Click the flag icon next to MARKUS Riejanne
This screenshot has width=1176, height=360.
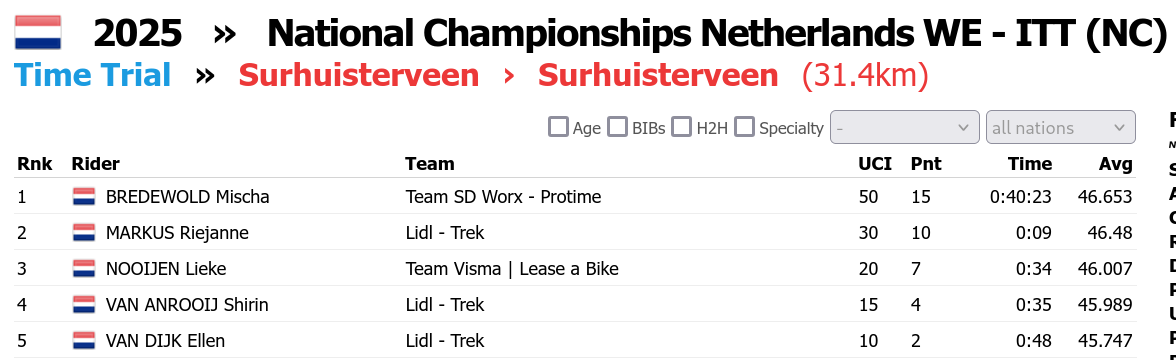click(x=84, y=233)
